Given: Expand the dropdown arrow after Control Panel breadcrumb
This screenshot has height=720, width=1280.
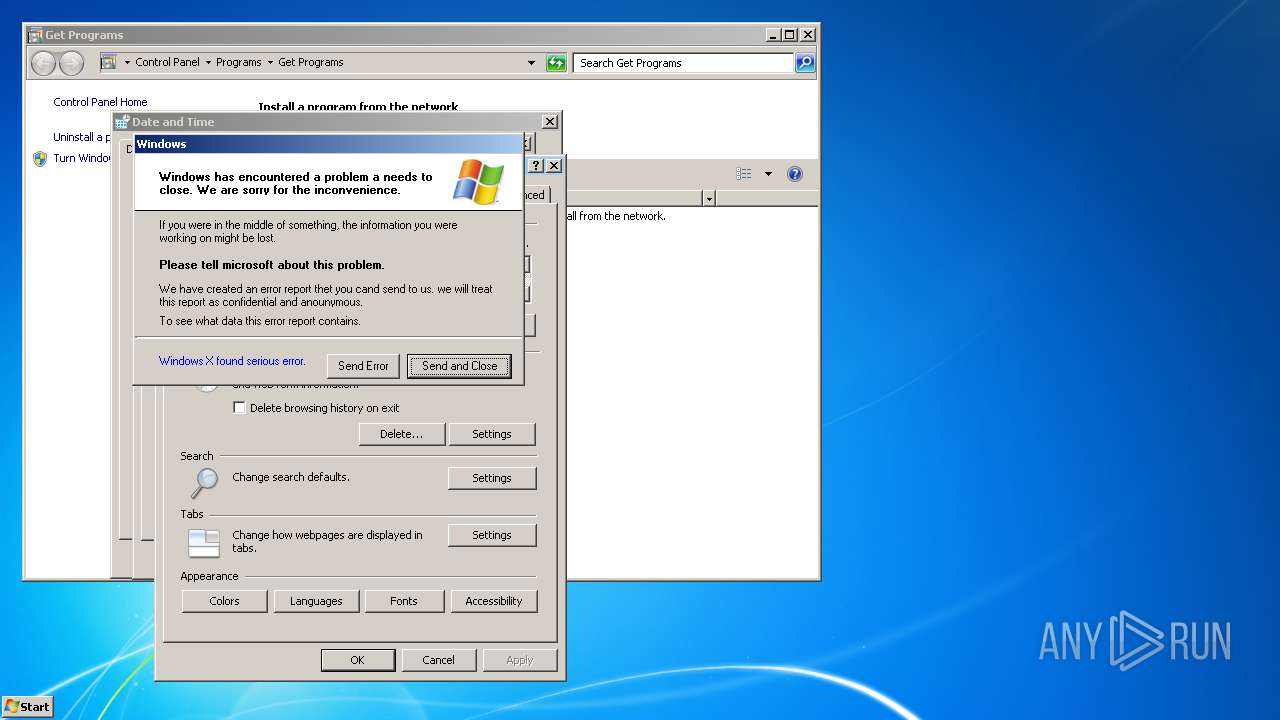Looking at the screenshot, I should click(208, 62).
